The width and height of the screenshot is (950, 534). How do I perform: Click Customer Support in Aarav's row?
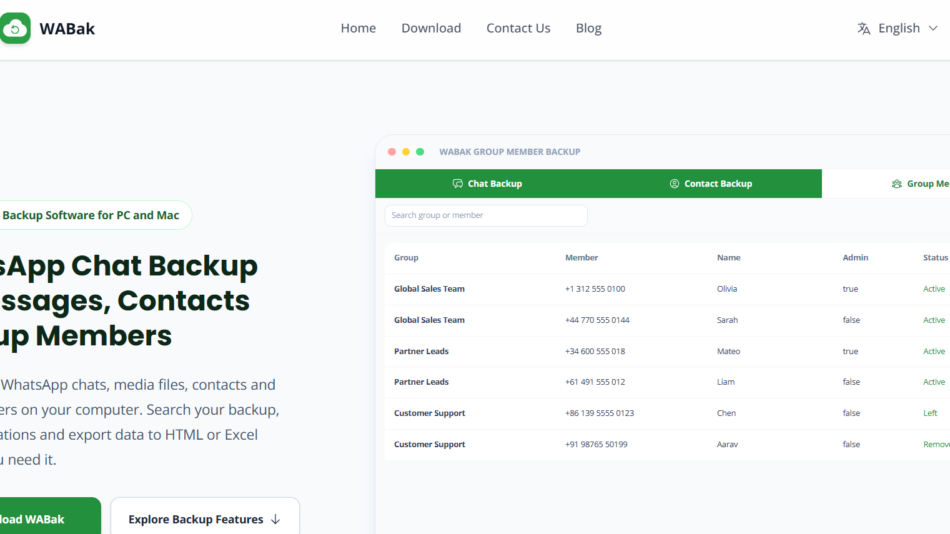(430, 444)
